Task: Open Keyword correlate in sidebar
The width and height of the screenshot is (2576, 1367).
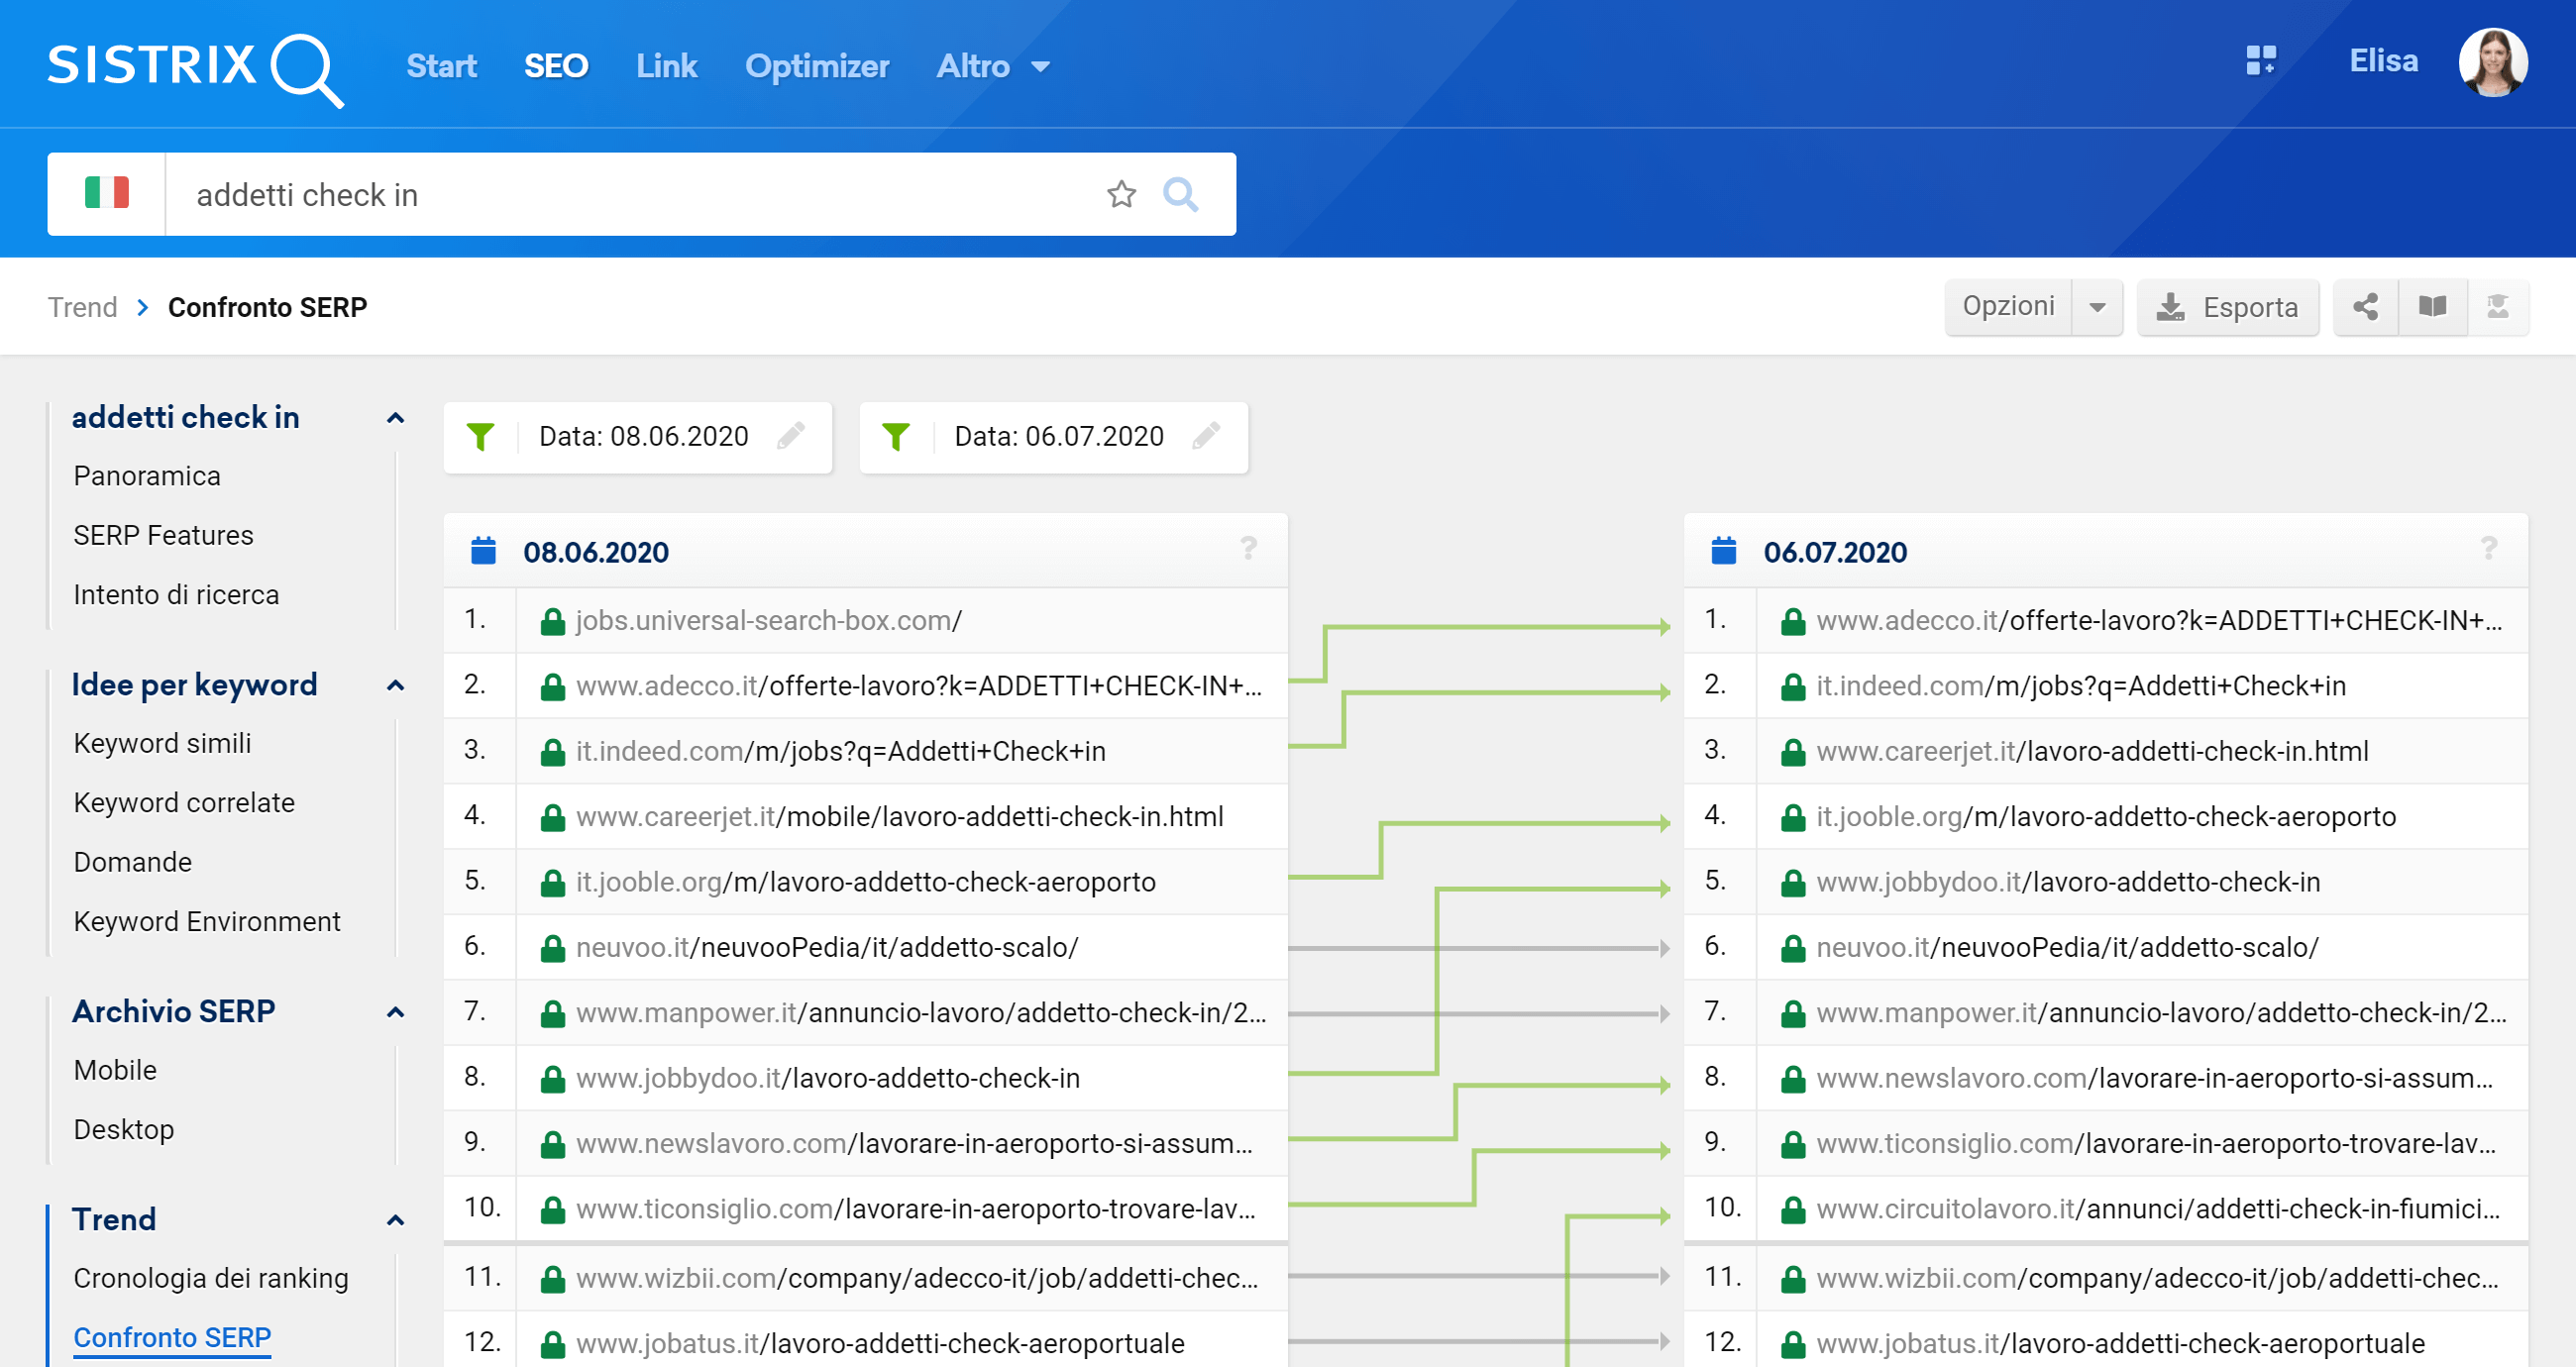Action: (x=184, y=803)
